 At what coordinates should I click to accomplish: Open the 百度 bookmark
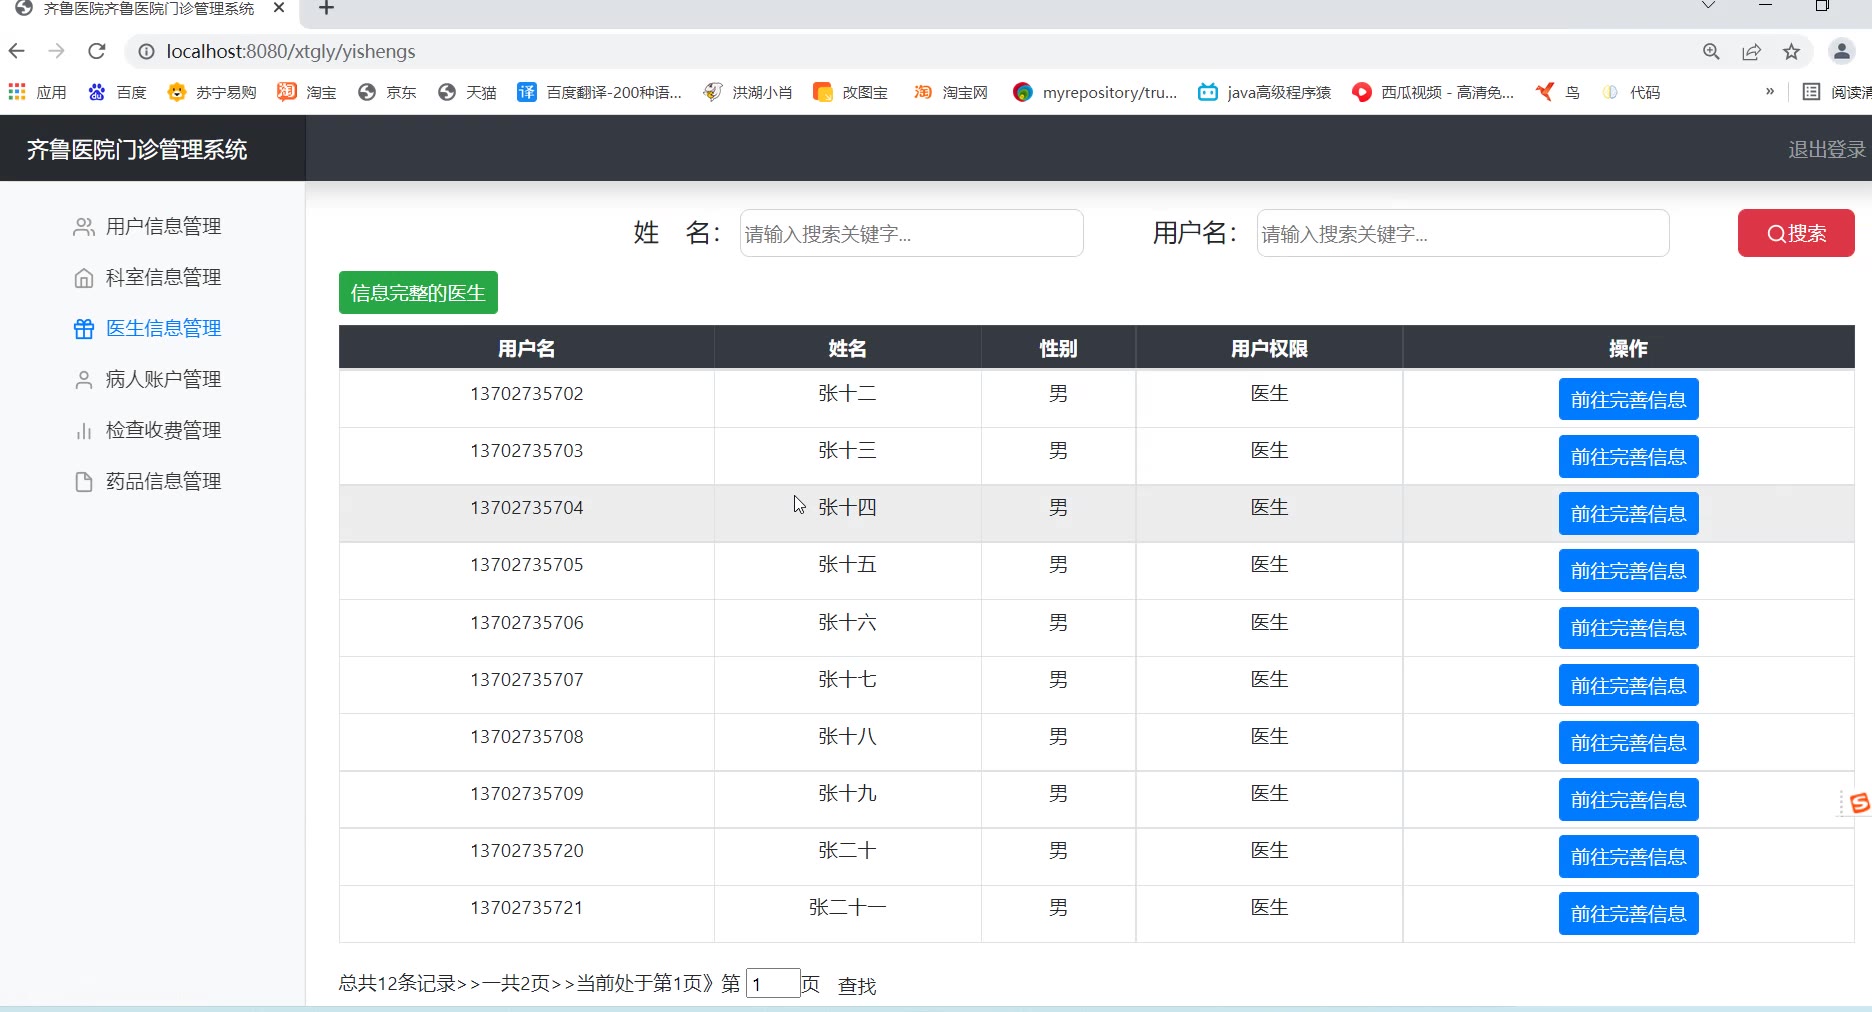pyautogui.click(x=117, y=92)
